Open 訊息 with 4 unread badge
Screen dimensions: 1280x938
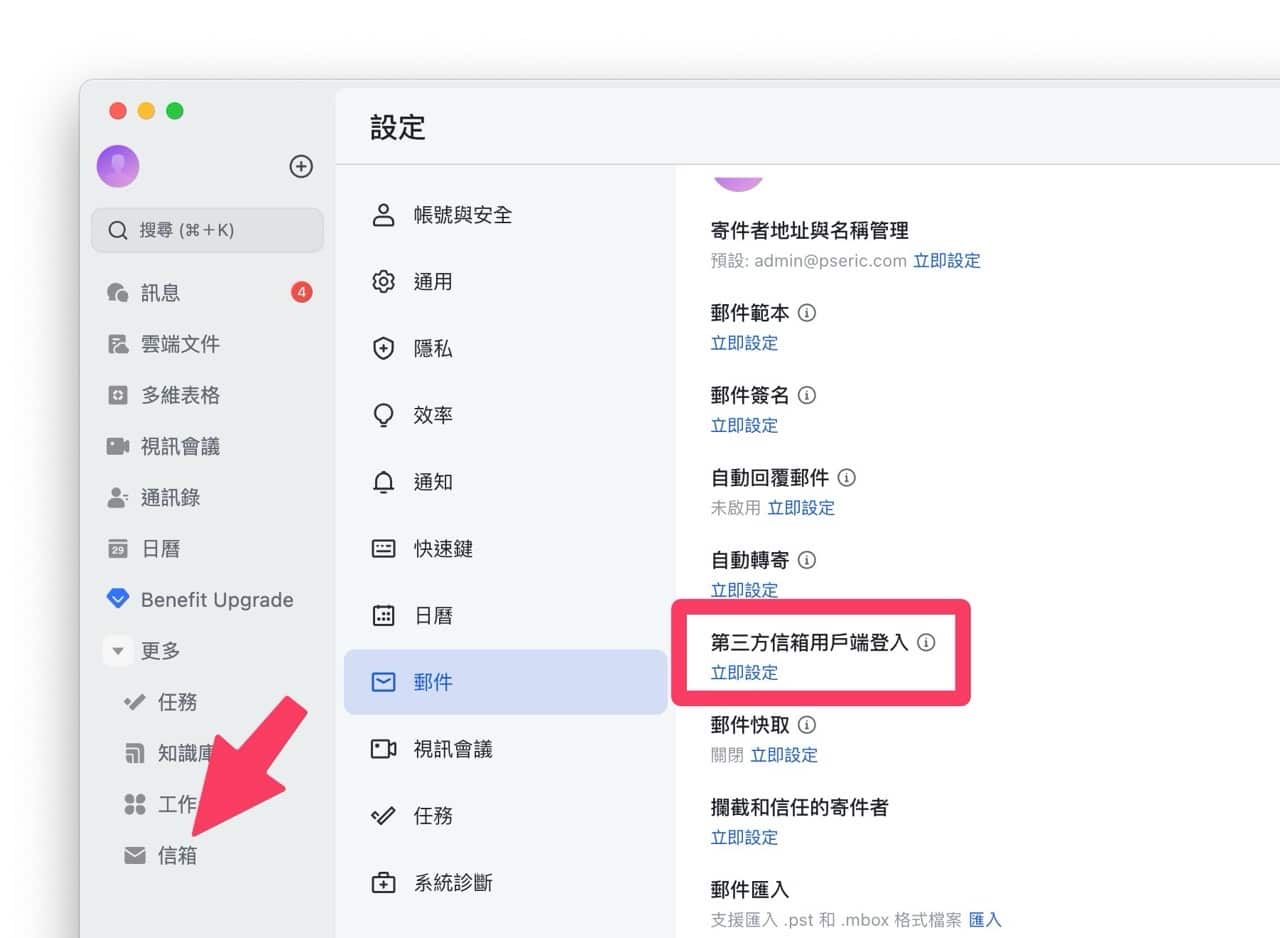coord(160,292)
